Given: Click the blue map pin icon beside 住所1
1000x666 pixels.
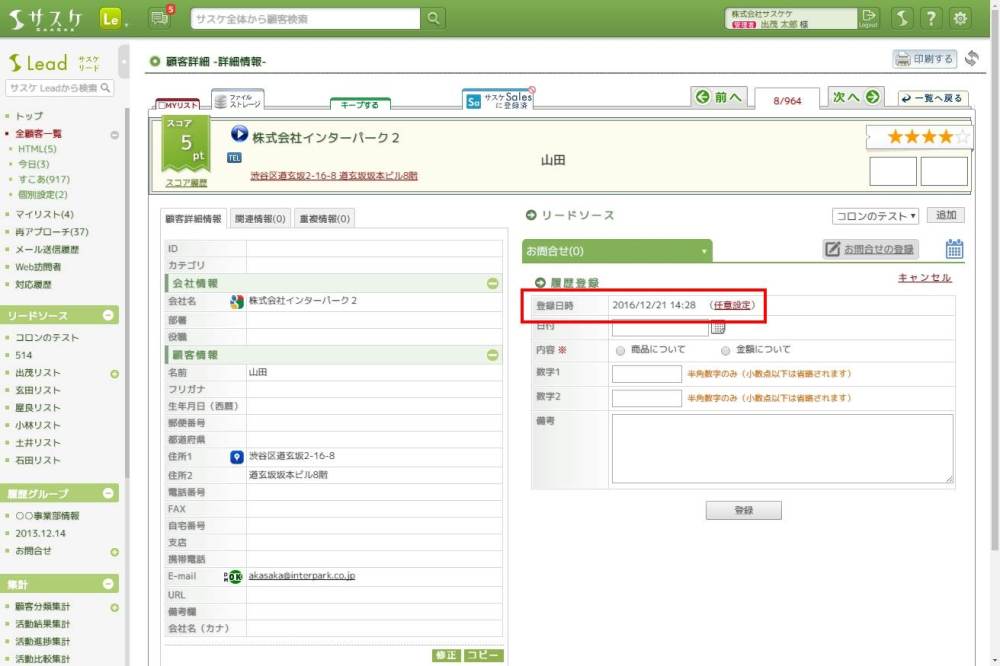Looking at the screenshot, I should [237, 457].
